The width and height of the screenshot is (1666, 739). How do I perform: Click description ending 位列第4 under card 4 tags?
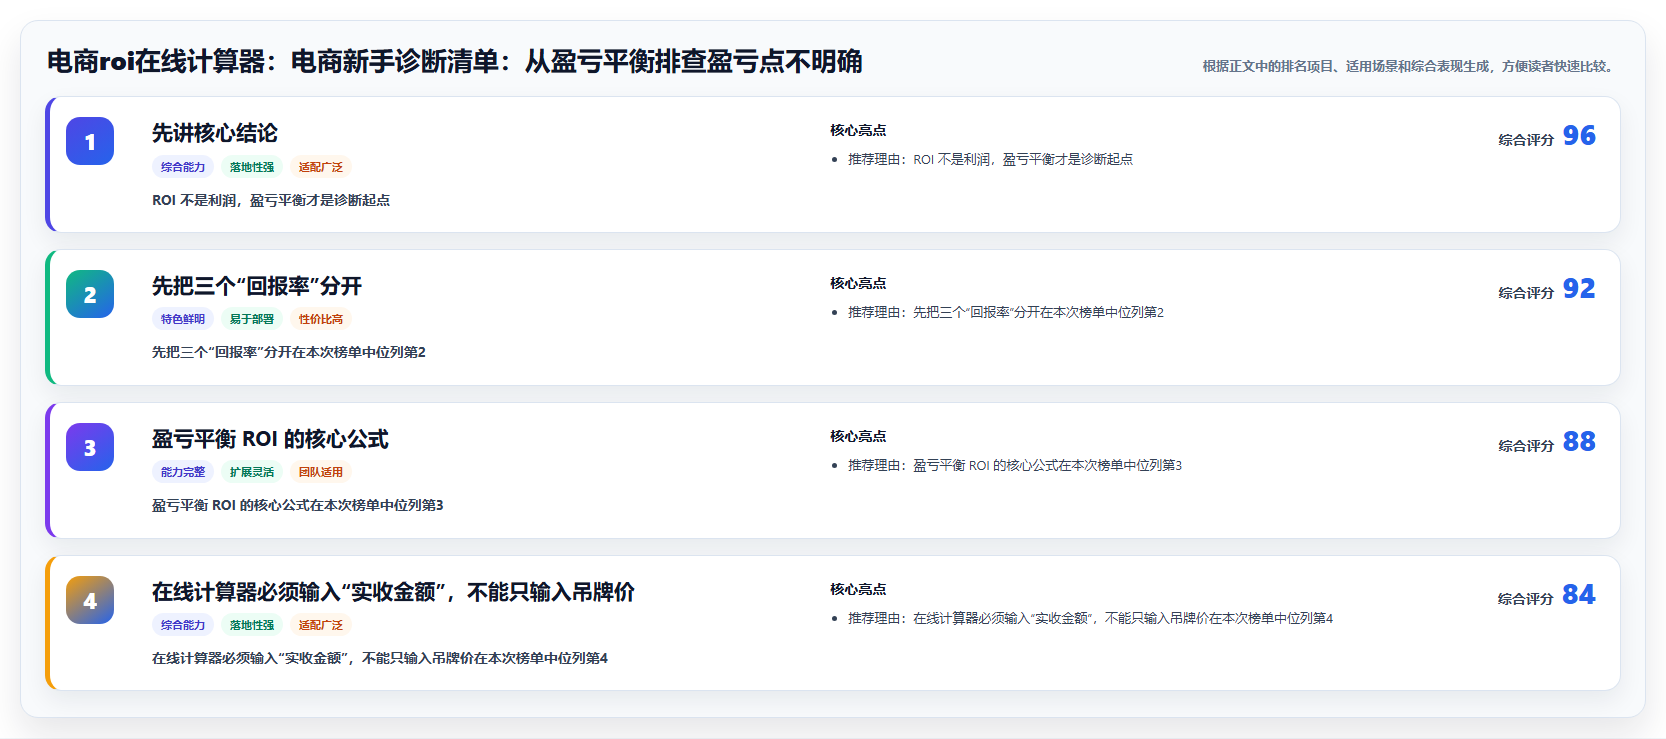380,658
